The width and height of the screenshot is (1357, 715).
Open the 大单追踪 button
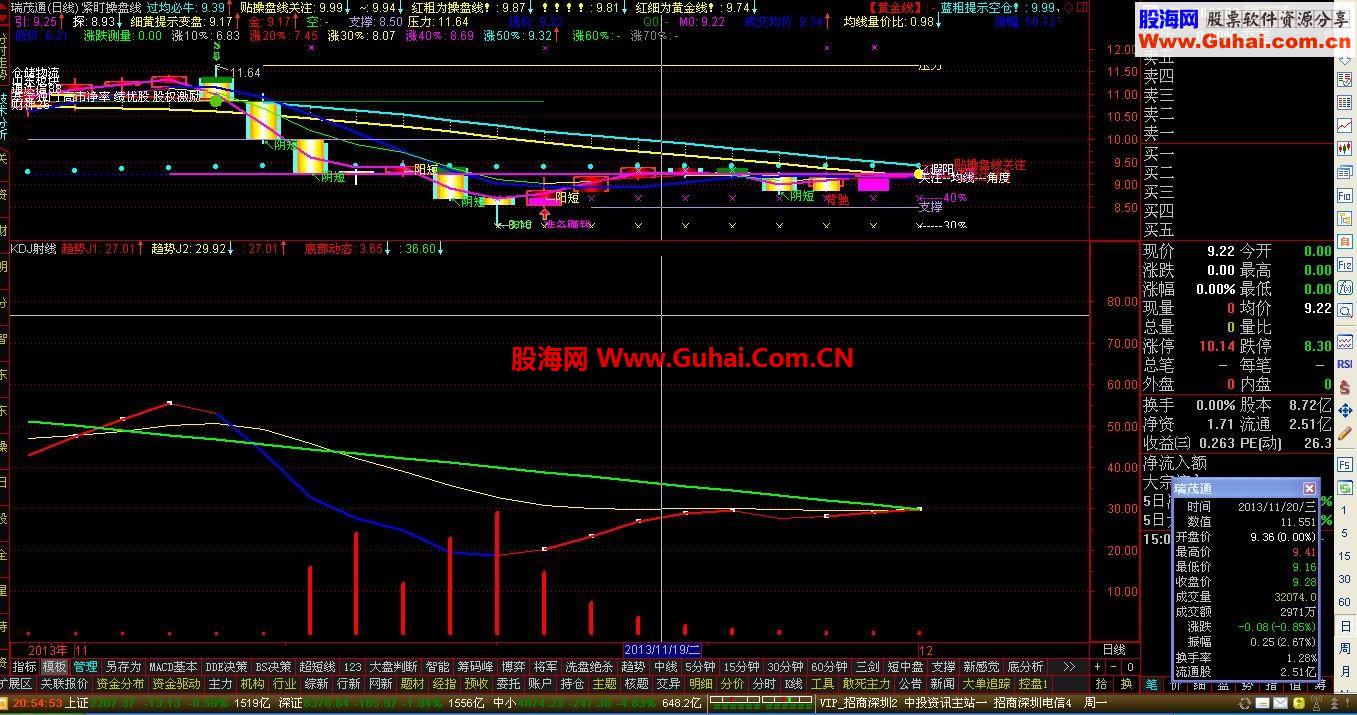tap(986, 684)
